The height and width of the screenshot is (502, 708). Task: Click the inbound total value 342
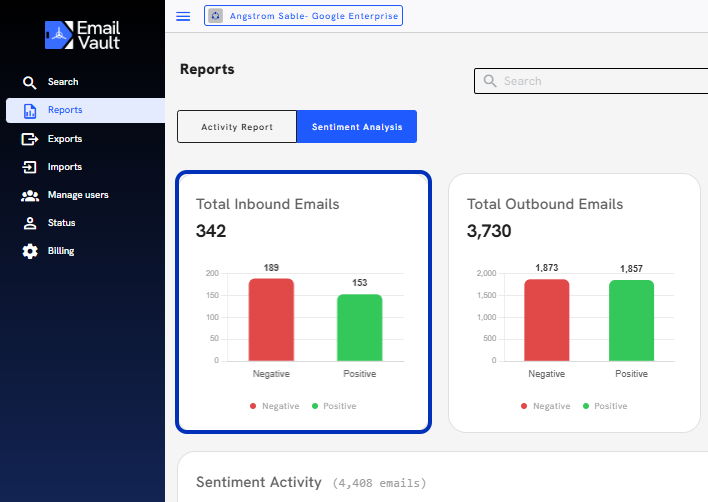211,231
